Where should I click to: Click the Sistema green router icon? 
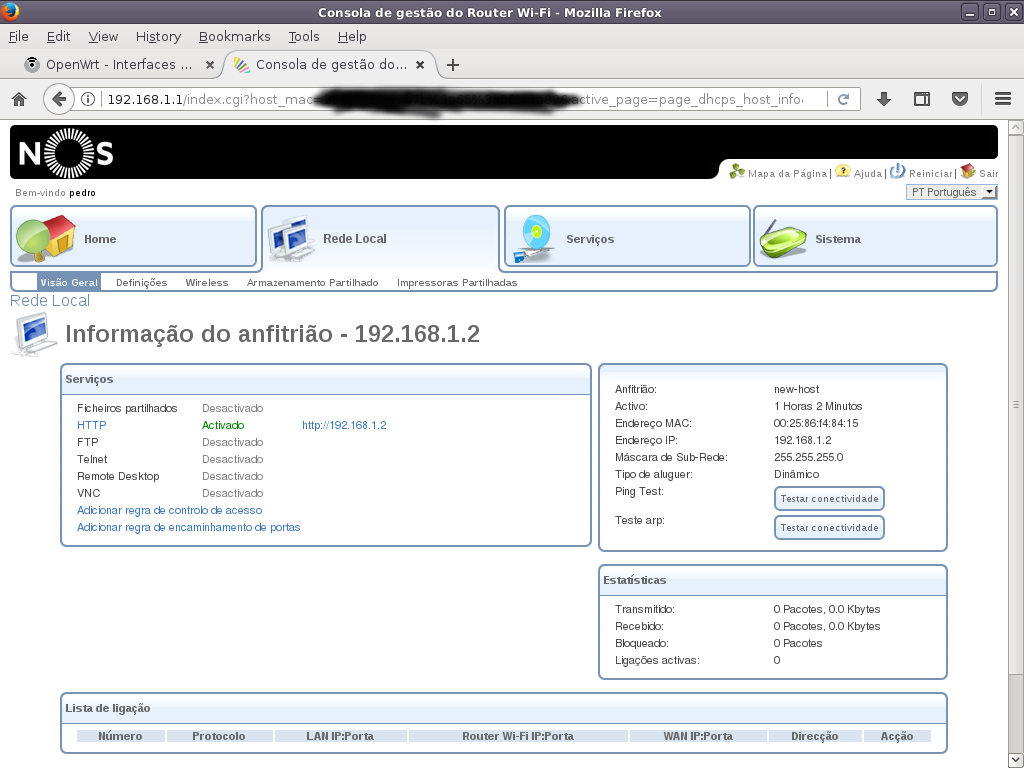tap(782, 239)
